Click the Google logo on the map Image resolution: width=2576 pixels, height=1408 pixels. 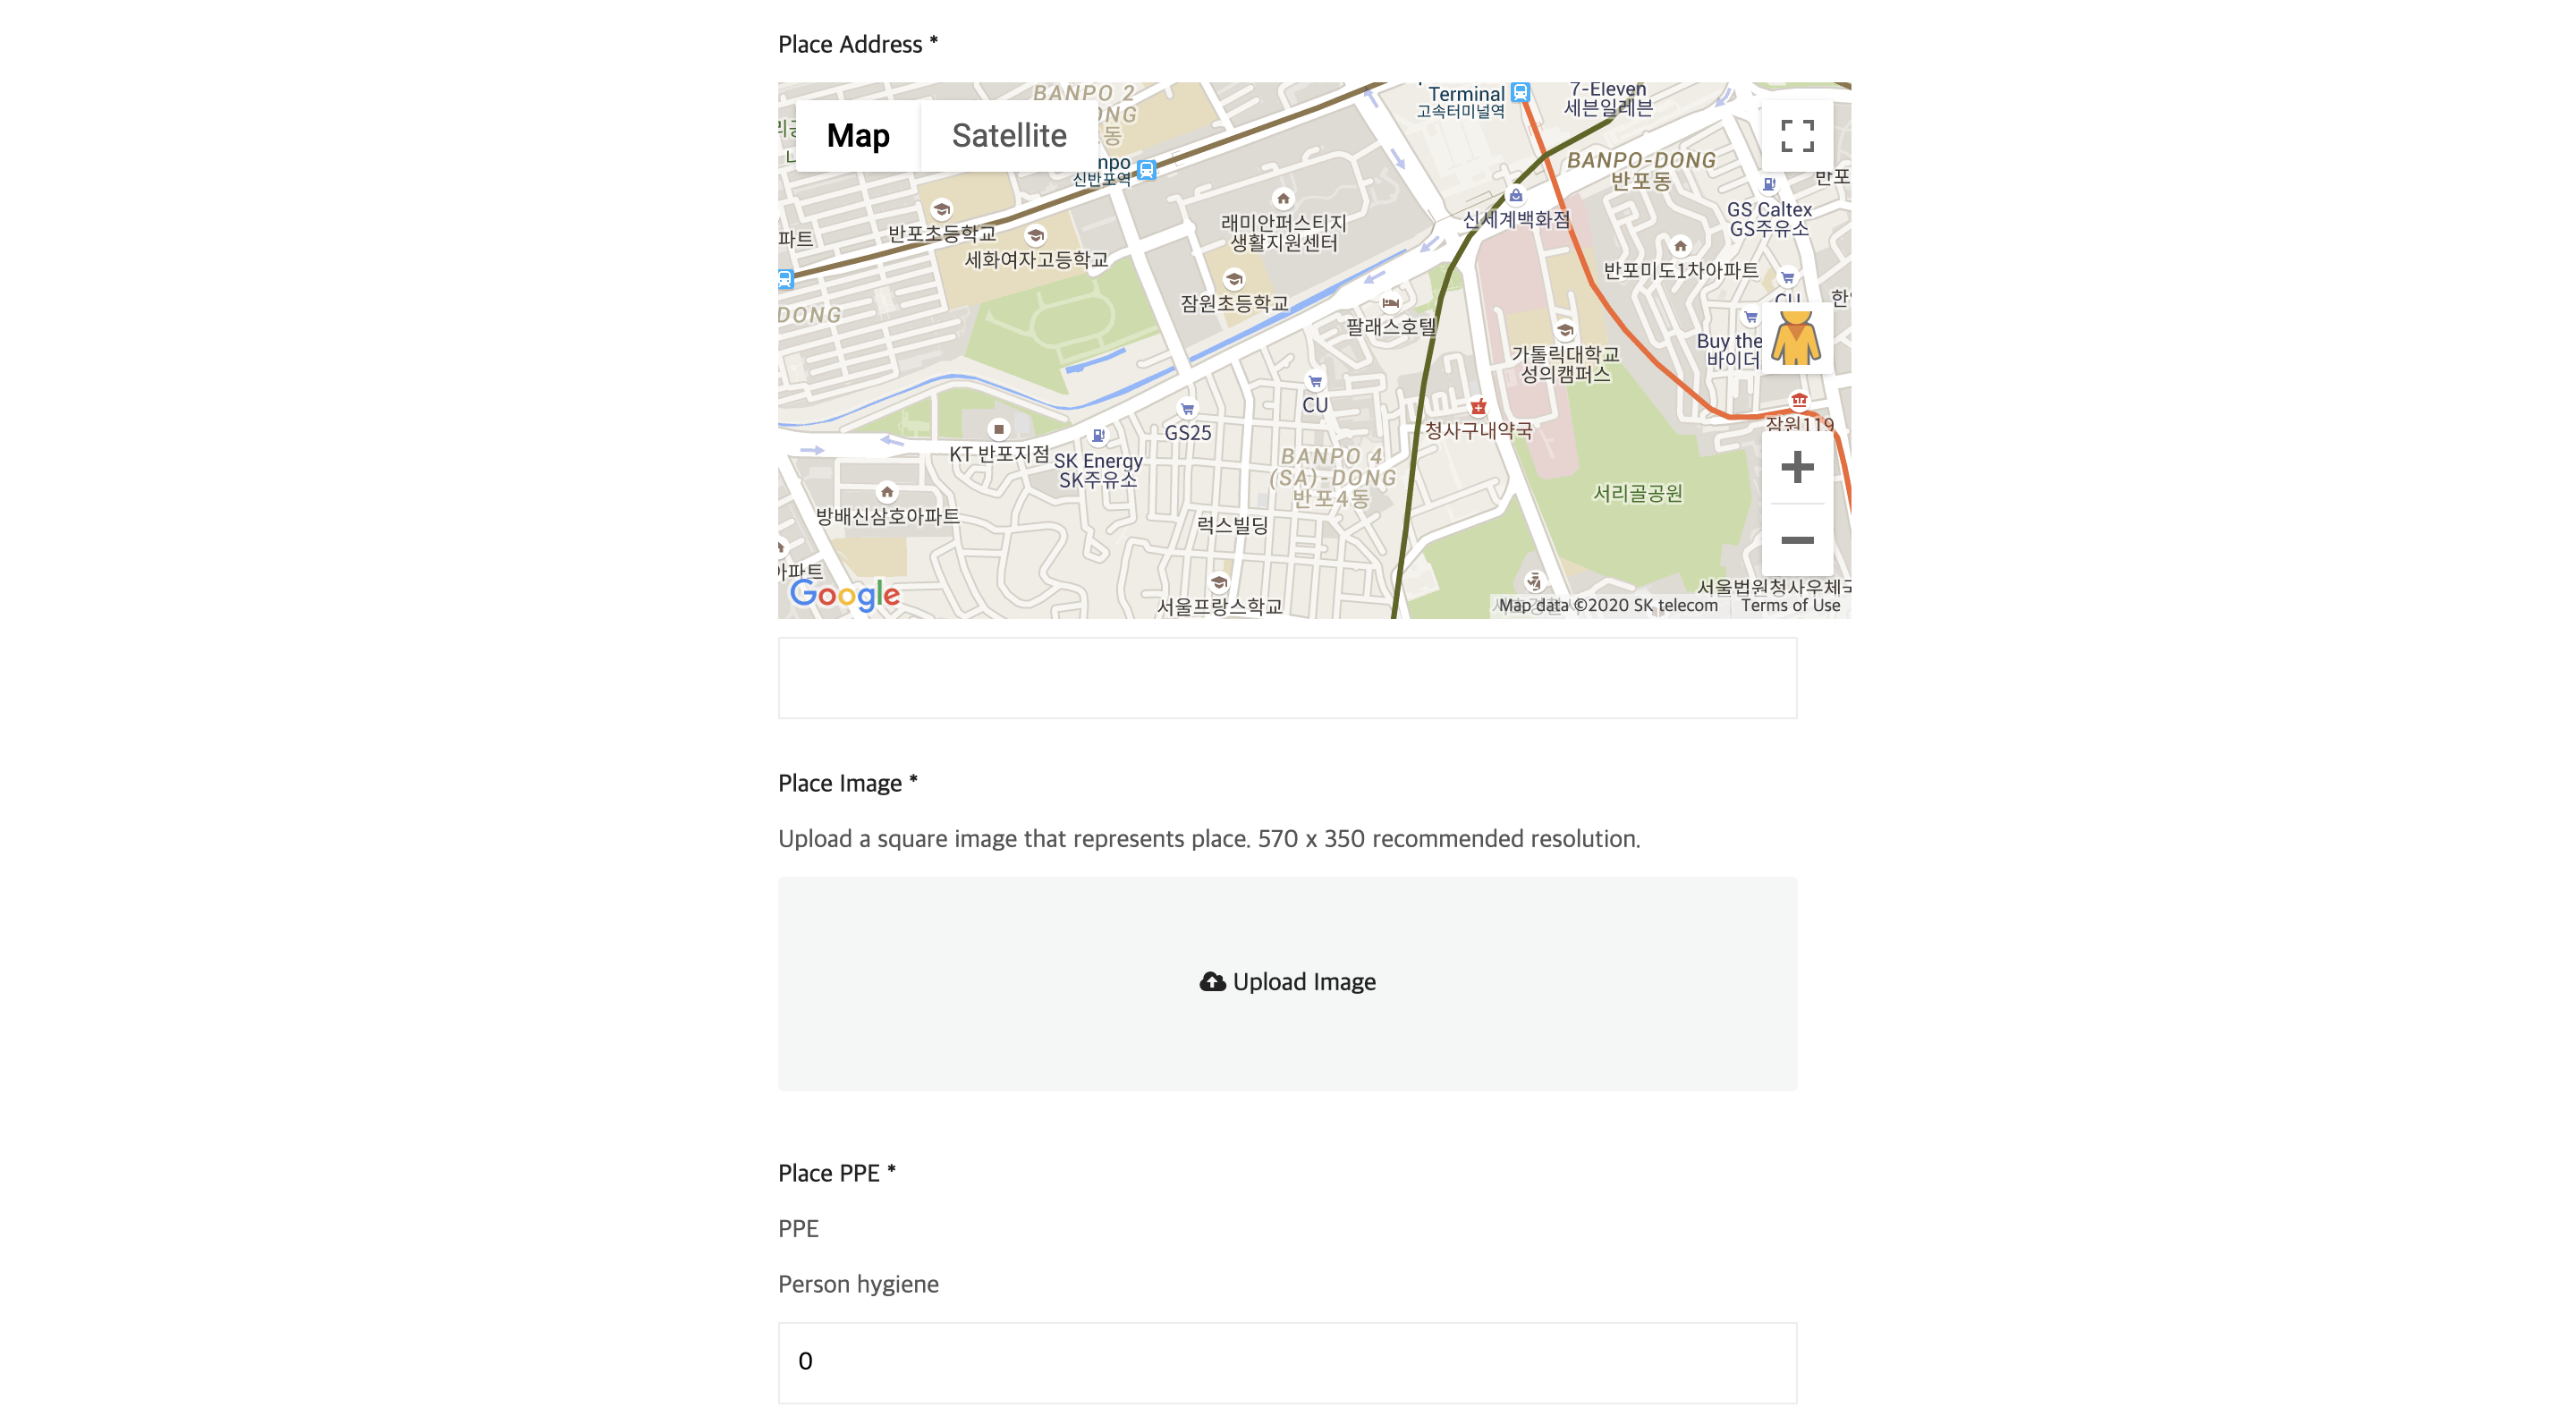(x=844, y=594)
